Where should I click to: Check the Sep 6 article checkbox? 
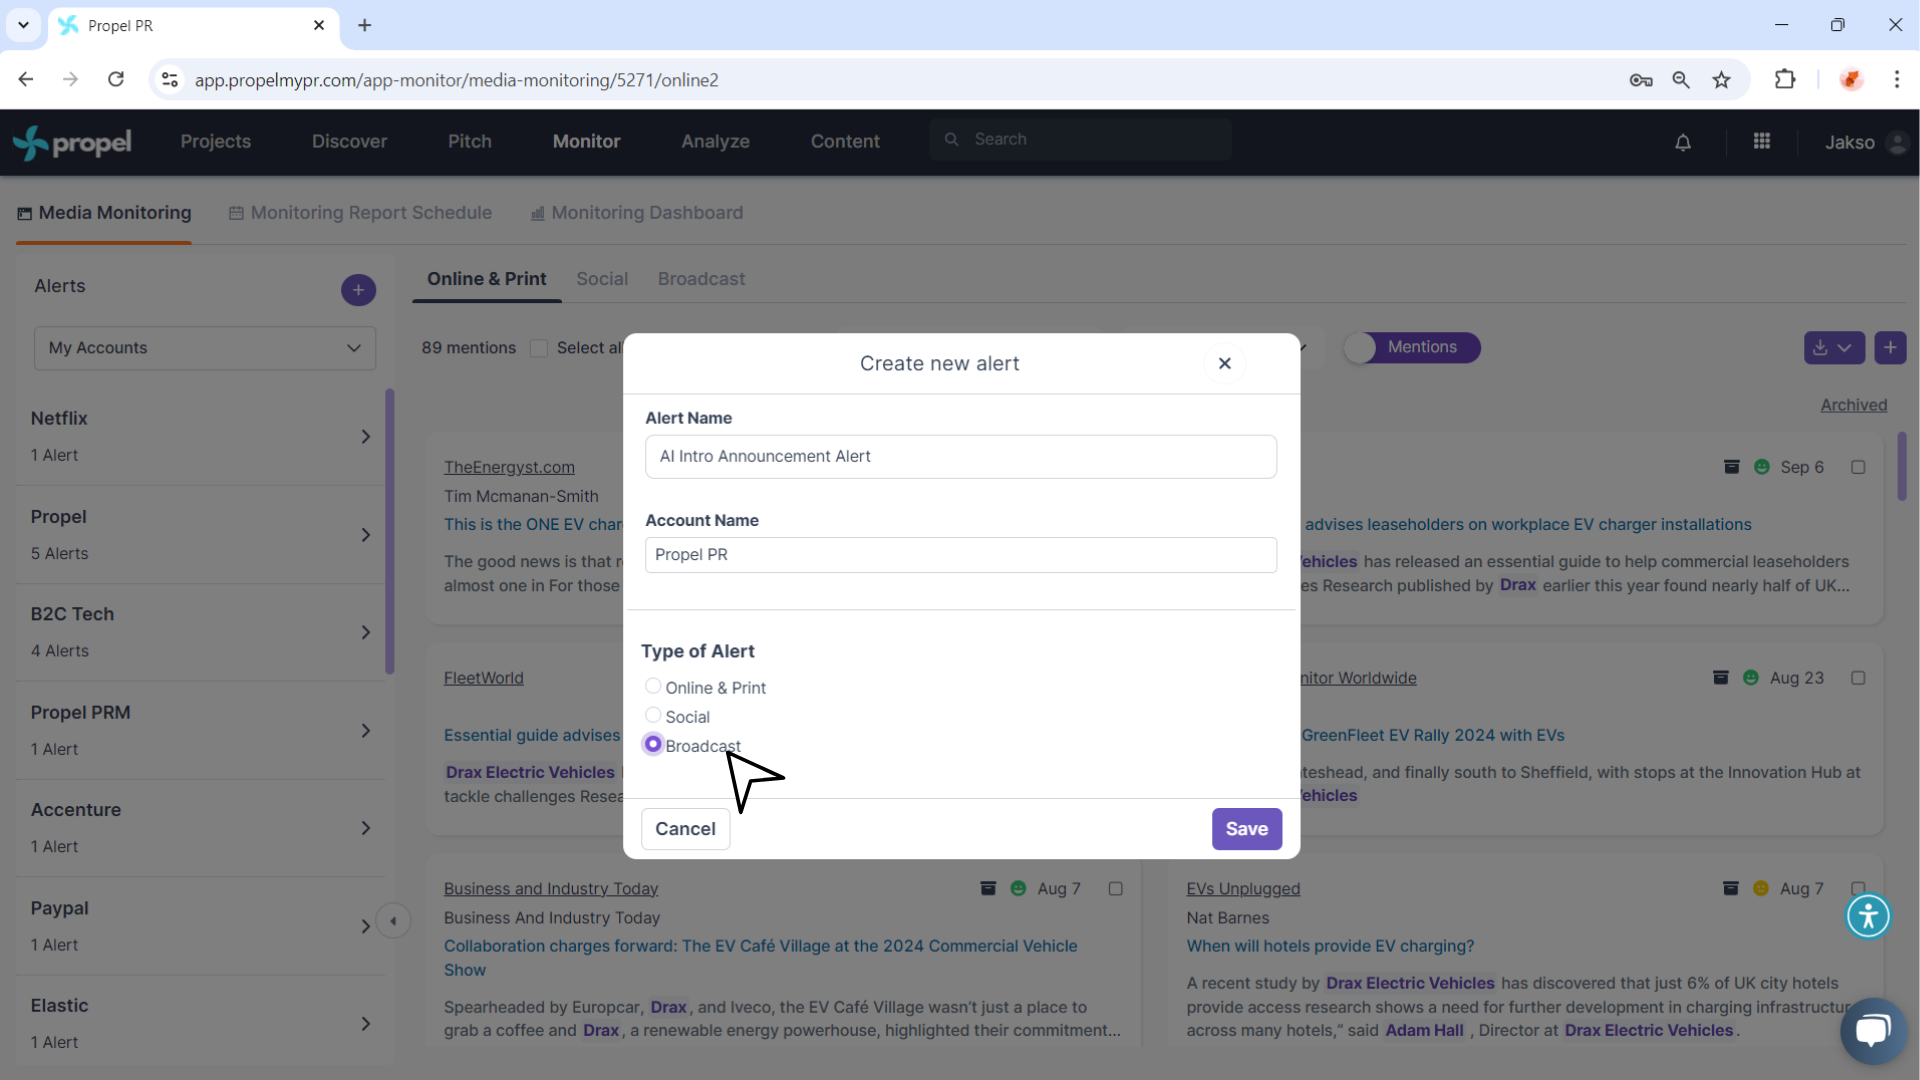pyautogui.click(x=1858, y=467)
